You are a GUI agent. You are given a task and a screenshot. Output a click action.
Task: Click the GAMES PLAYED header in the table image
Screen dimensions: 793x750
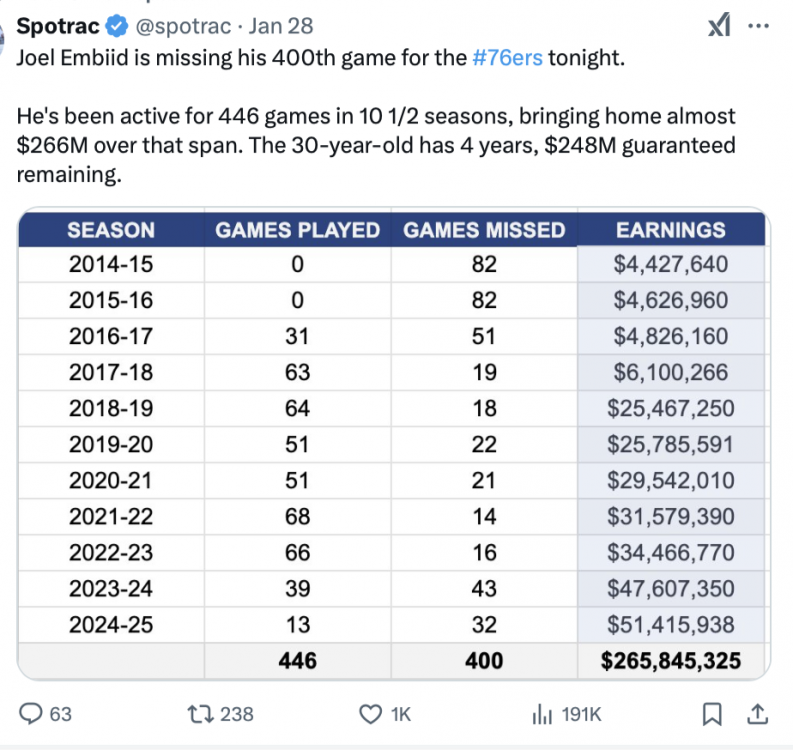(297, 230)
